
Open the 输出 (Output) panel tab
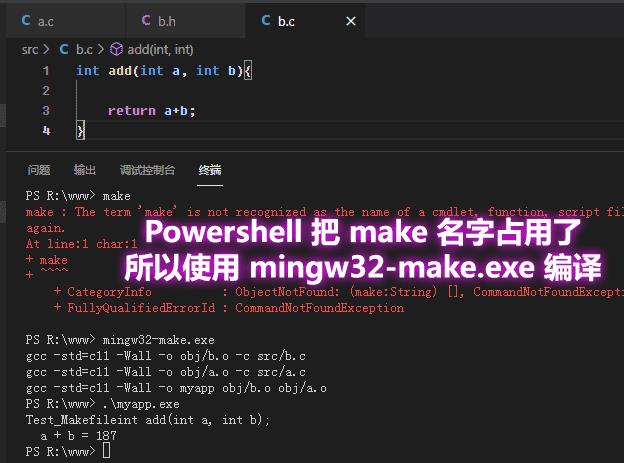tap(85, 170)
